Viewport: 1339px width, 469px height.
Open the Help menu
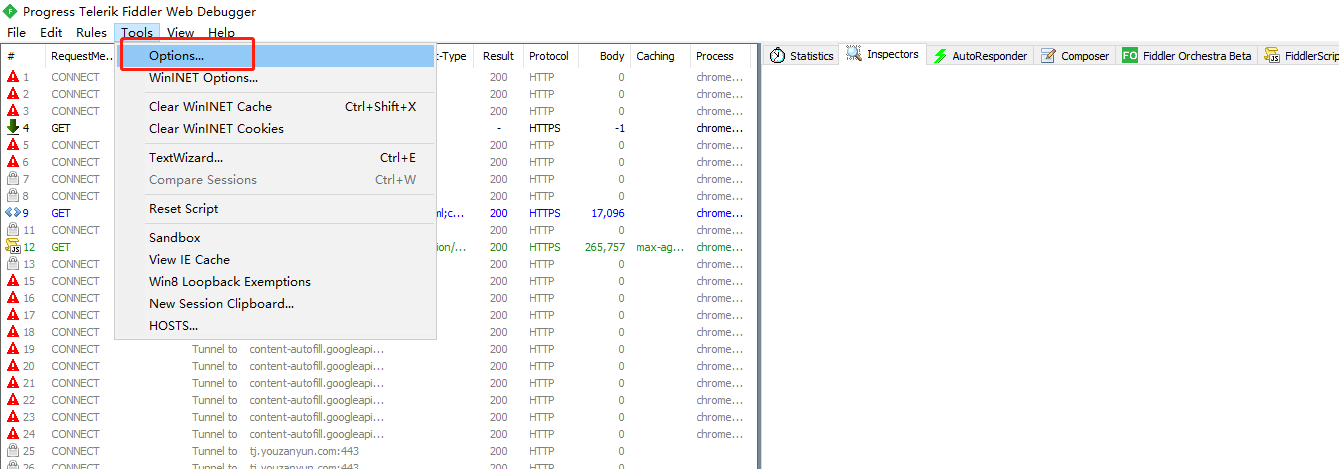point(221,32)
